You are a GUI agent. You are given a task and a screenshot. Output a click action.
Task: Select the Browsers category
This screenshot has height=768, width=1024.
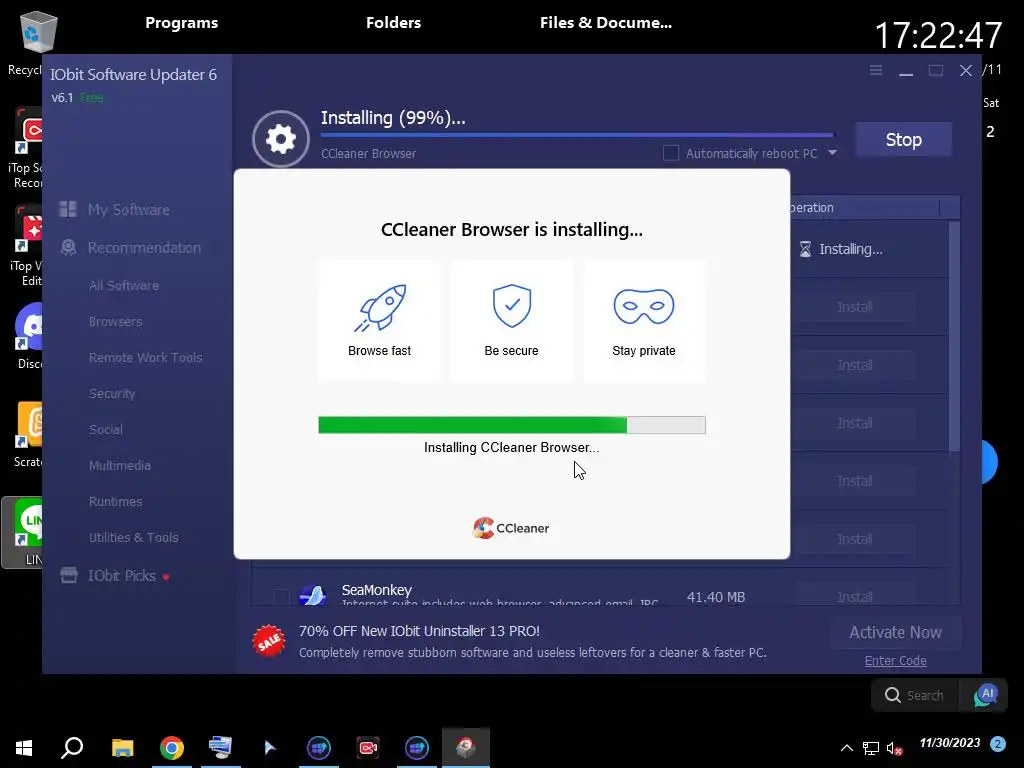tap(115, 321)
